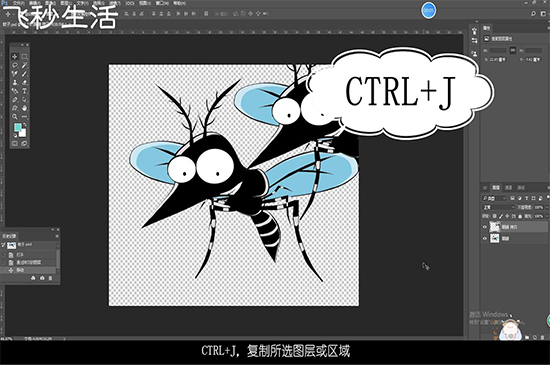This screenshot has width=550, height=365.
Task: Switch to the 通道 tab
Action: point(508,188)
